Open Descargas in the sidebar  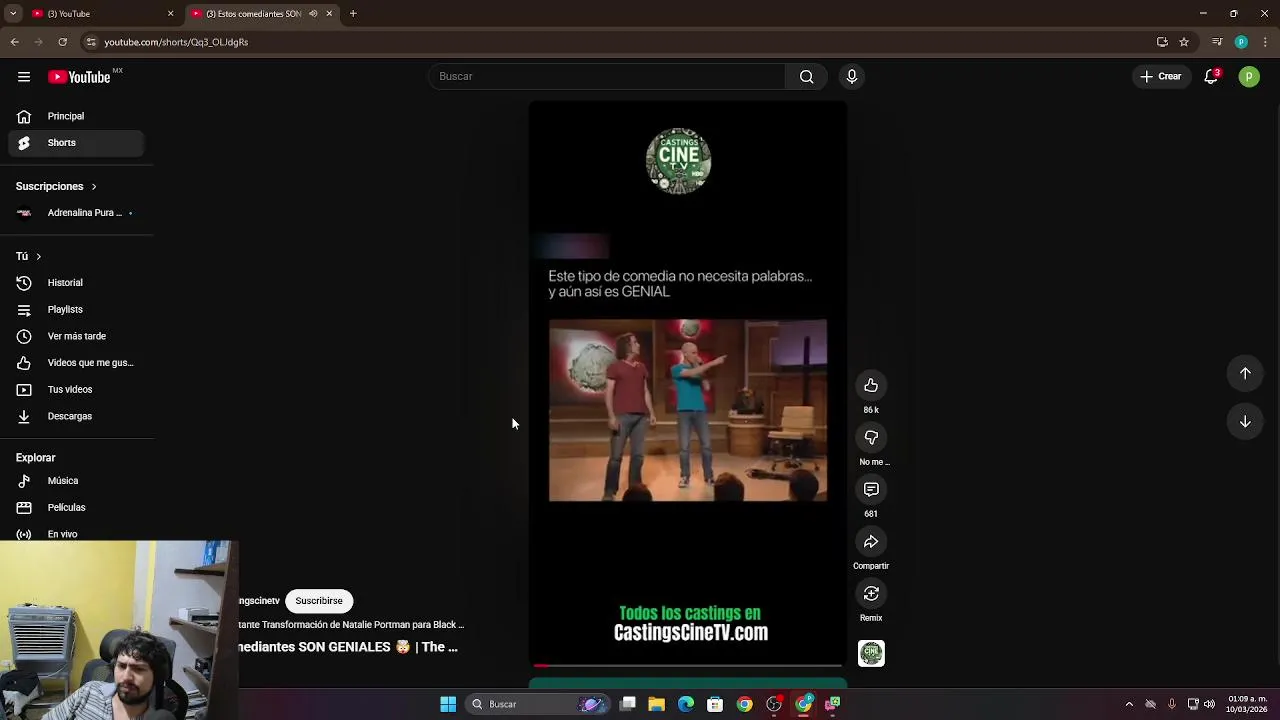pyautogui.click(x=76, y=416)
